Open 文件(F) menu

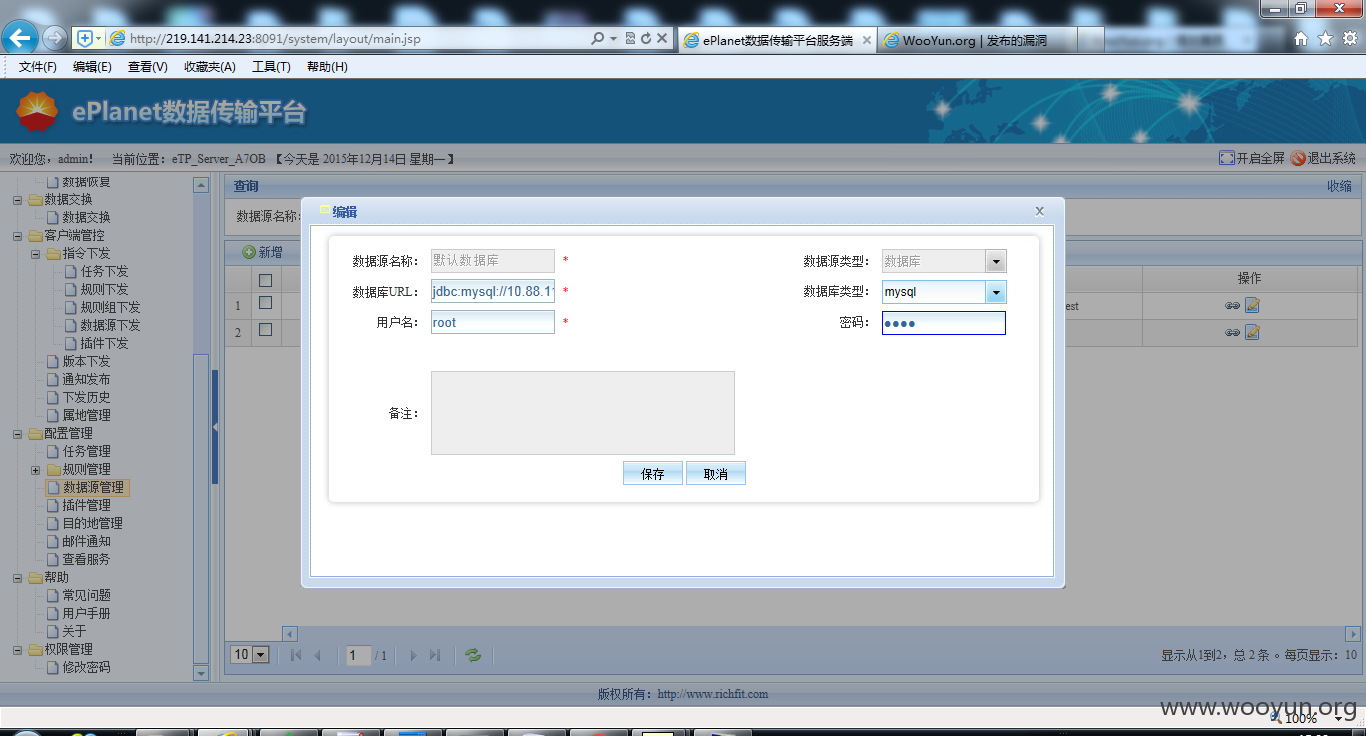(38, 67)
